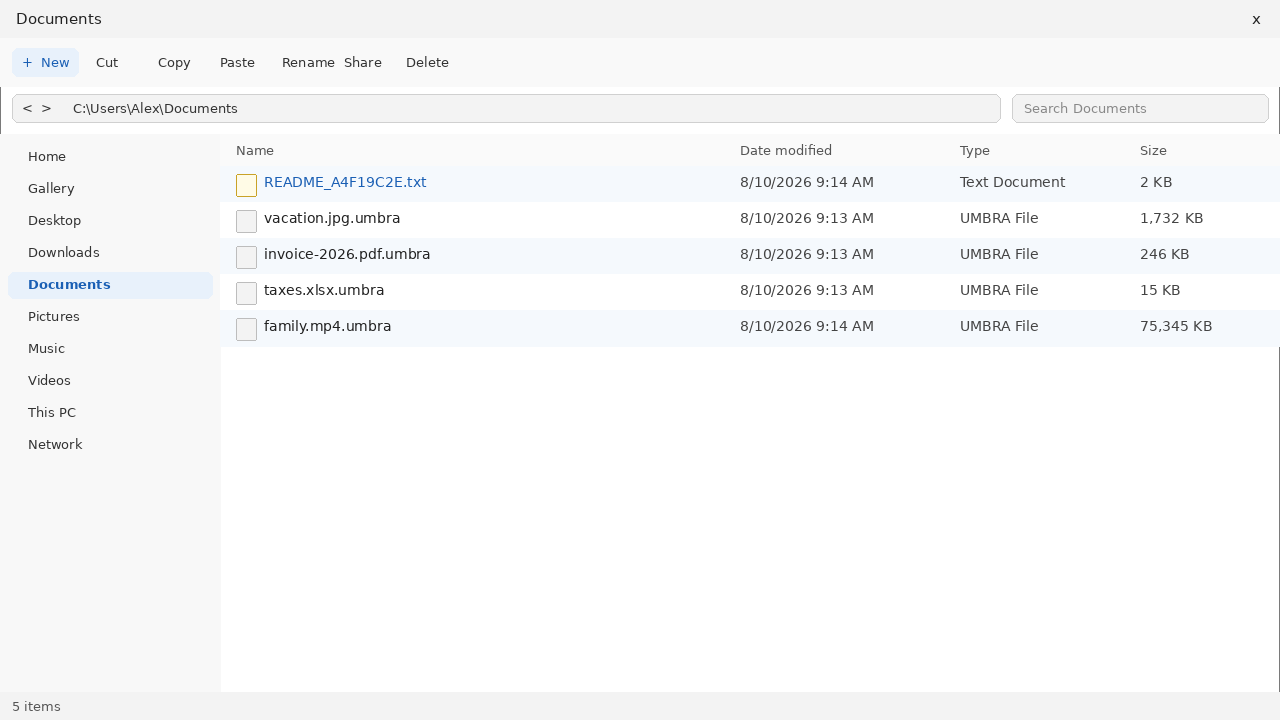Click the address bar path C:\Users\Alex\Documents
The image size is (1280, 720).
[x=155, y=108]
